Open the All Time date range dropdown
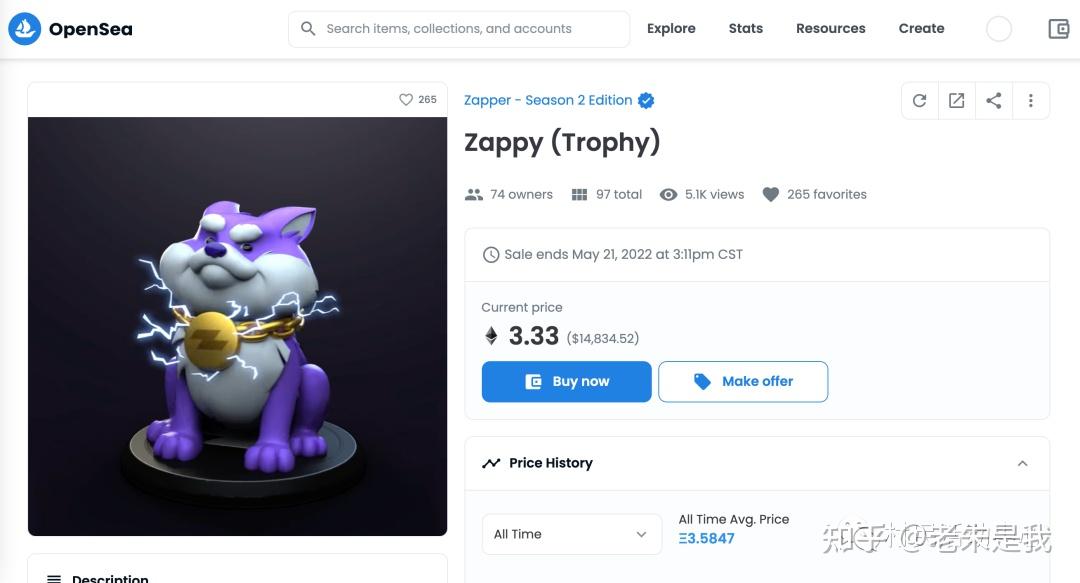1080x583 pixels. (x=571, y=534)
